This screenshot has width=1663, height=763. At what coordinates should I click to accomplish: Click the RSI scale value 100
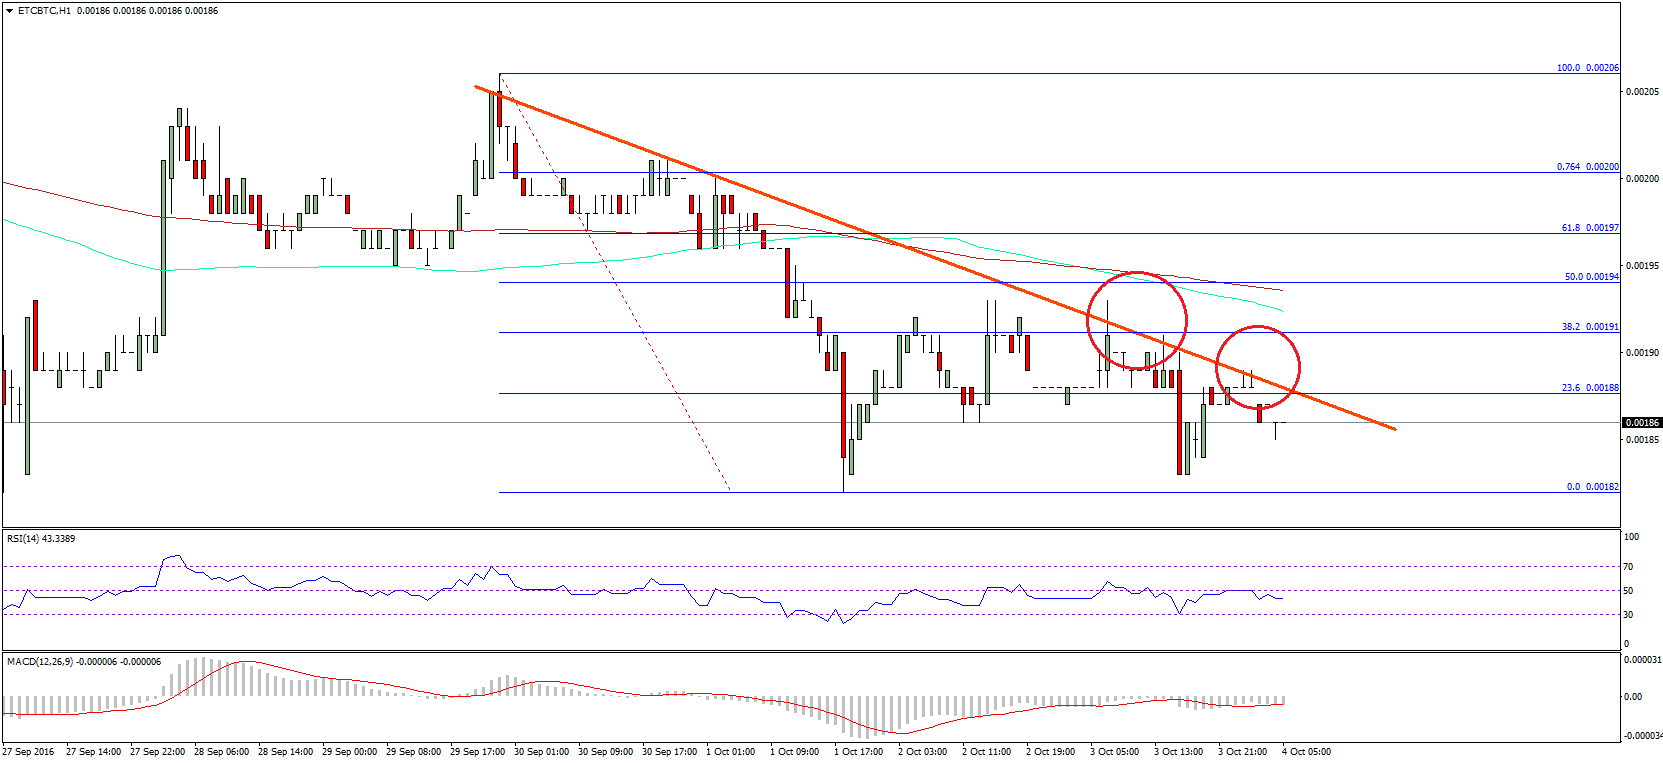click(x=1632, y=537)
